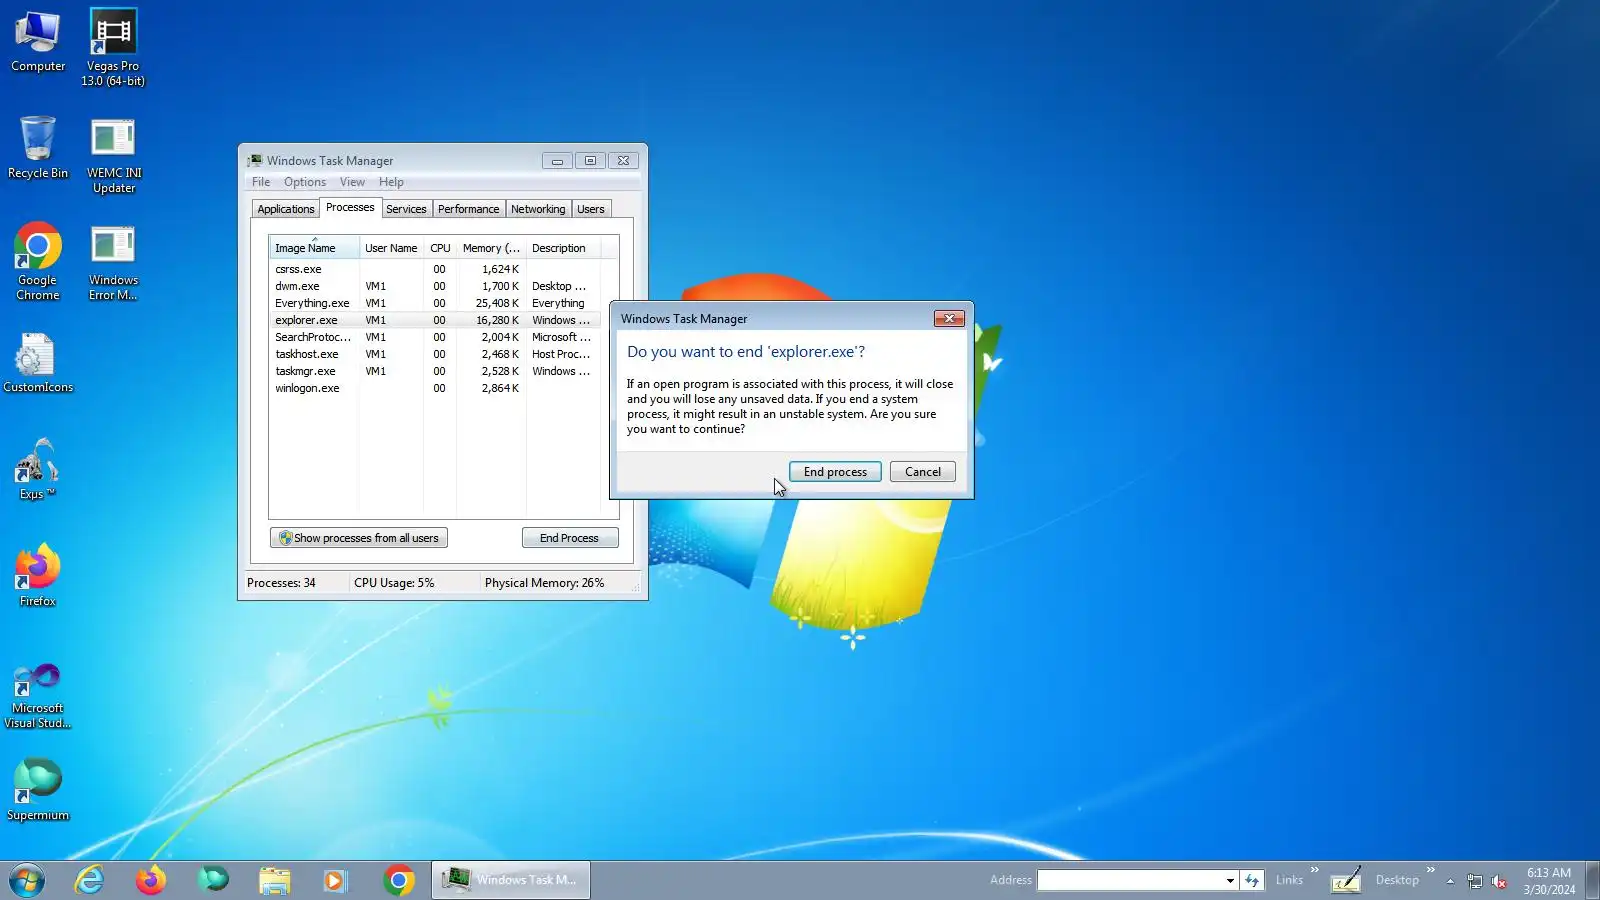The width and height of the screenshot is (1600, 900).
Task: Select the Recycle Bin icon
Action: point(38,147)
